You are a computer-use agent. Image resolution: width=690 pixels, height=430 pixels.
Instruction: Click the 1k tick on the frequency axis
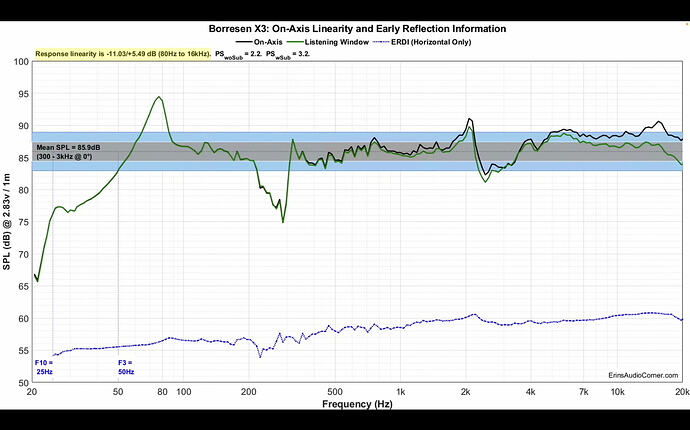400,392
